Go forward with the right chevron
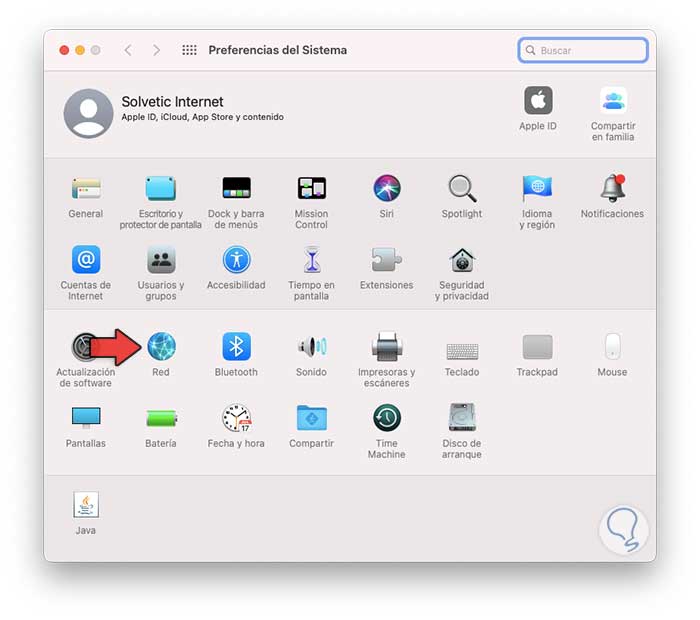 156,50
